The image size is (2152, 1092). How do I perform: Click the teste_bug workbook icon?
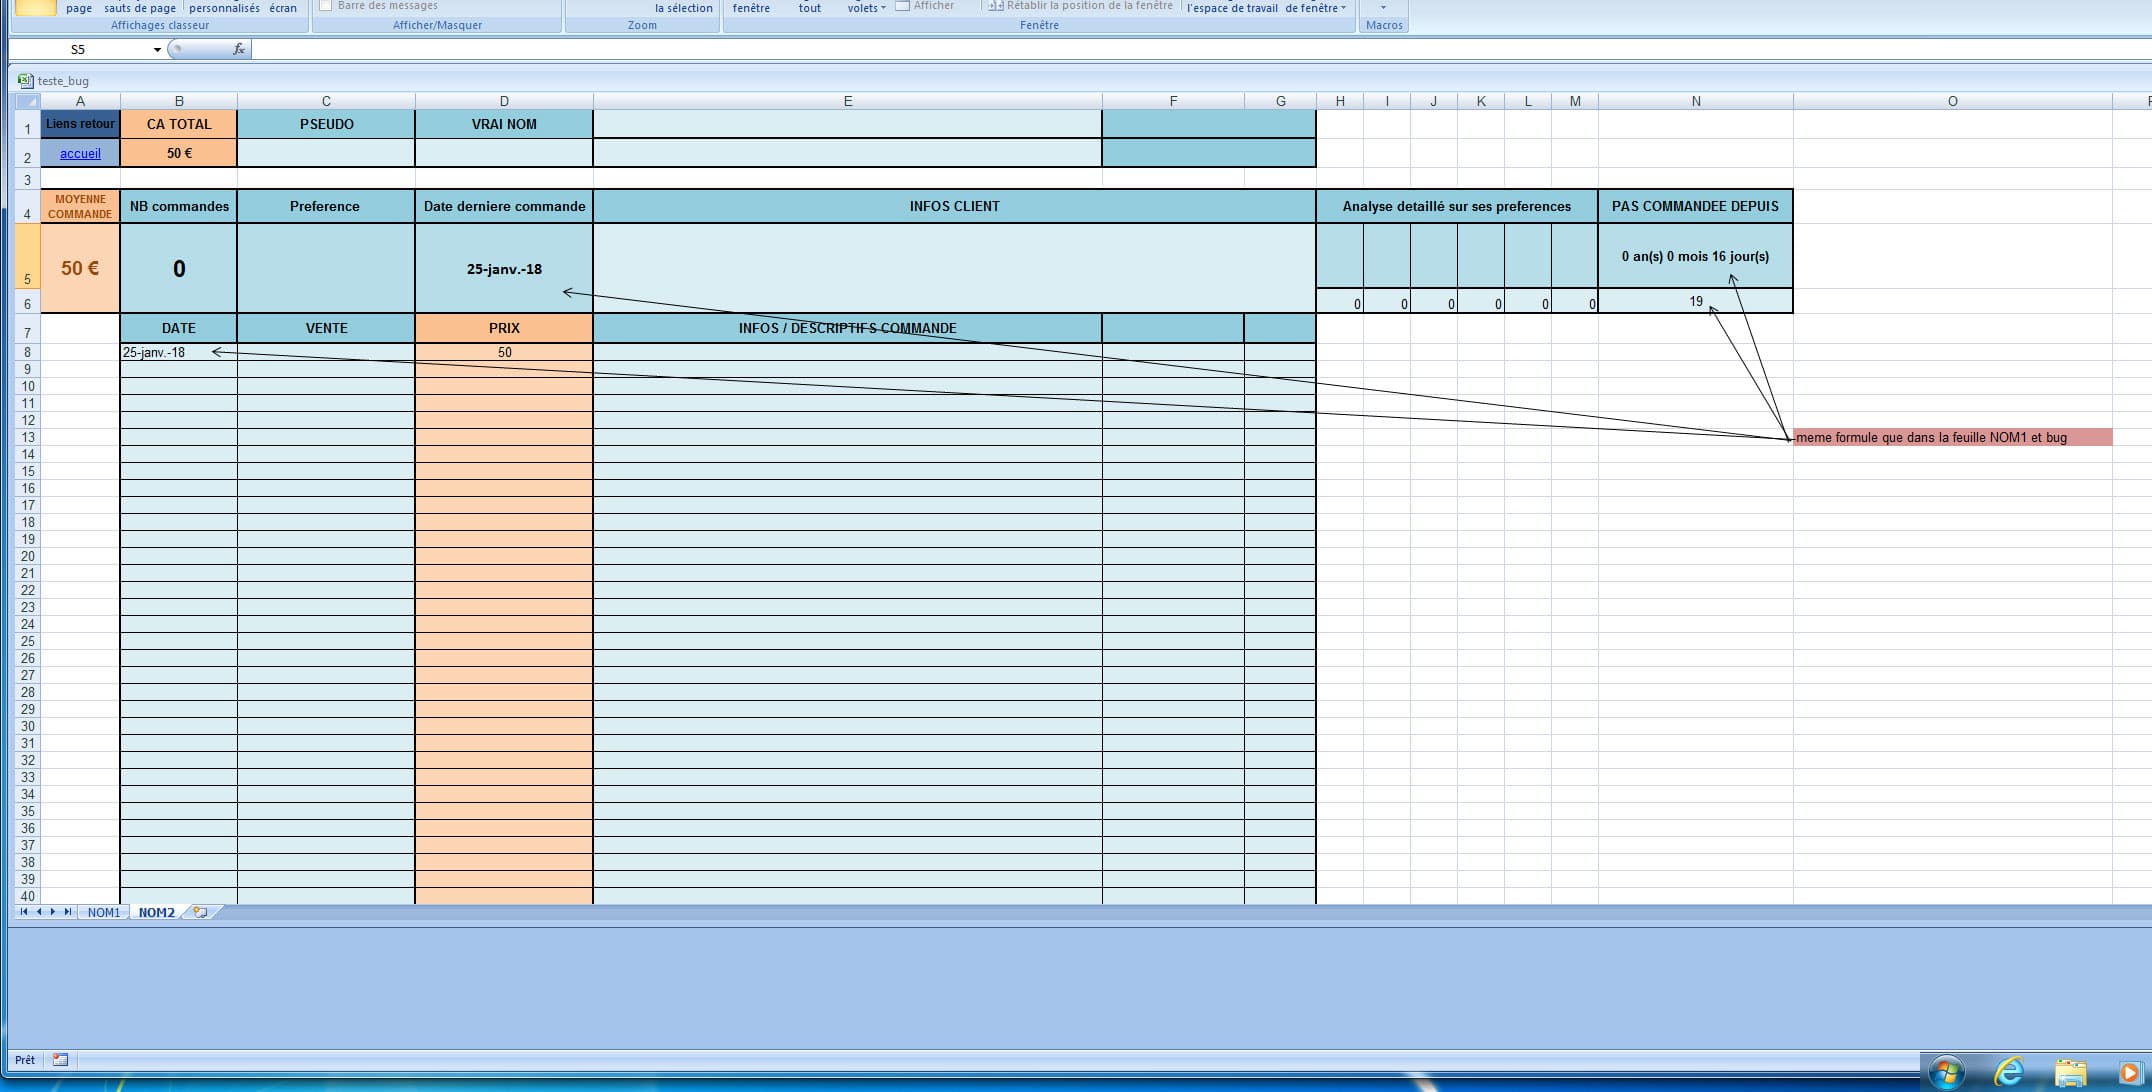[25, 80]
